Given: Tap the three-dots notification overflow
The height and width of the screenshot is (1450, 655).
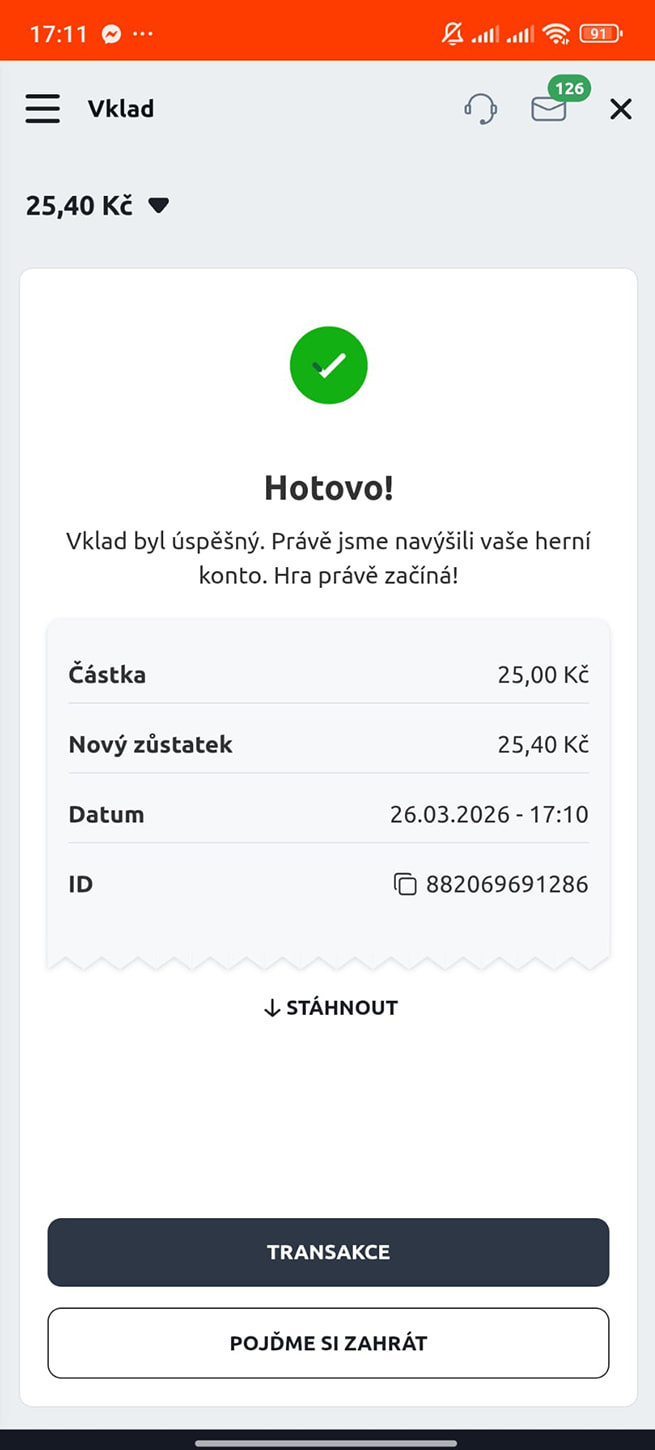Looking at the screenshot, I should point(143,34).
